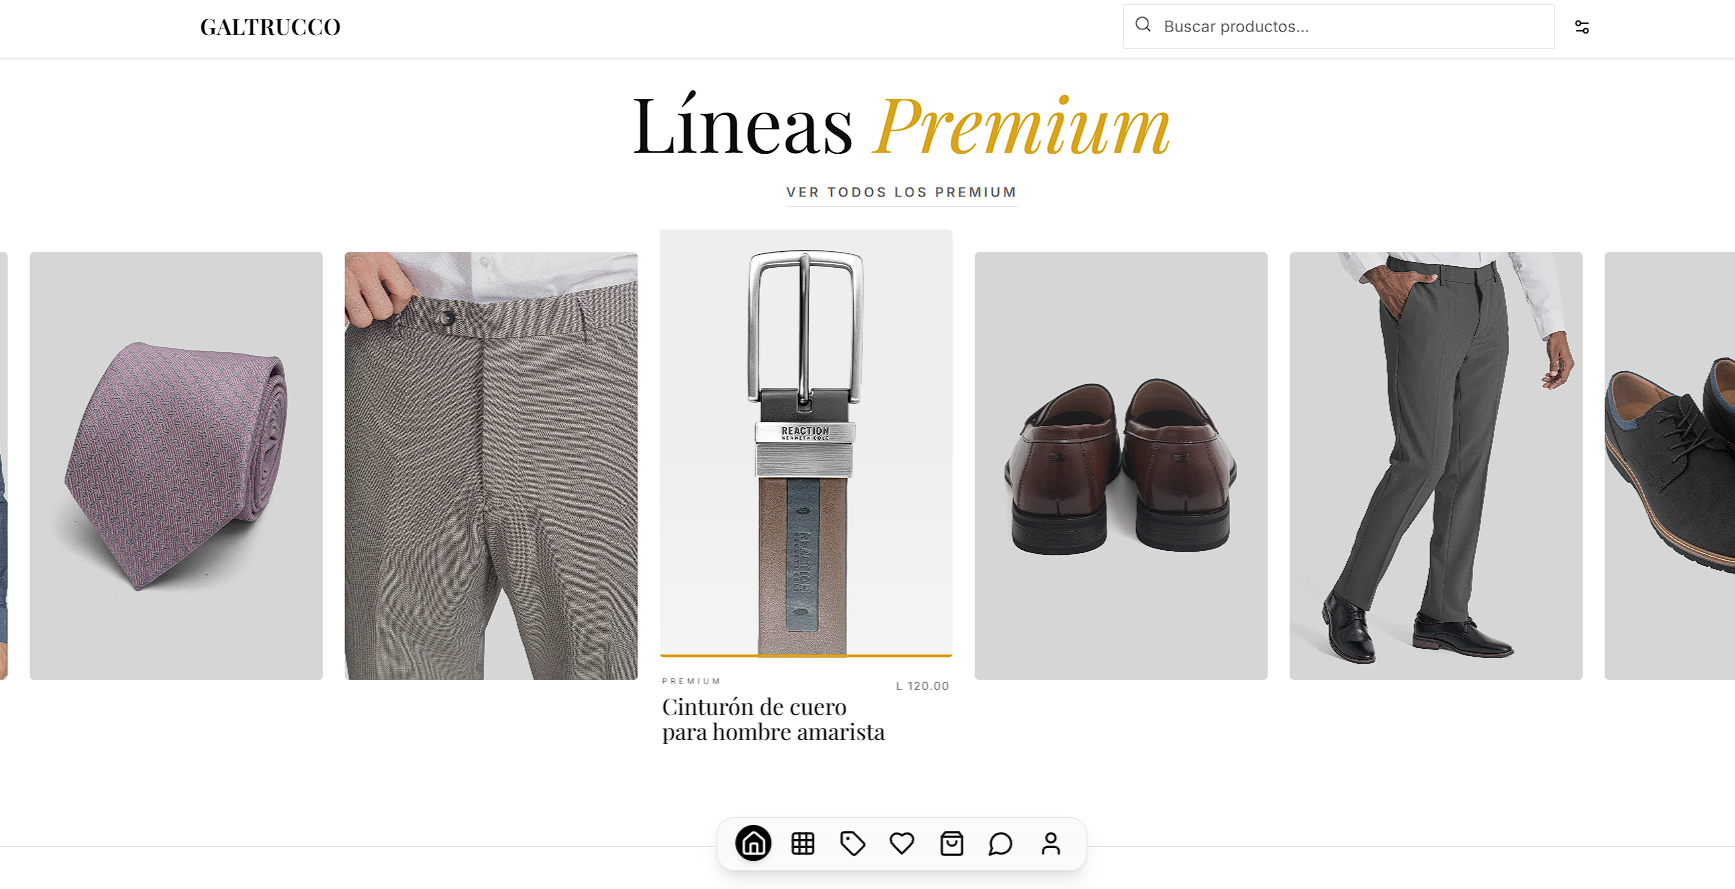Open the leather belt product image
Image resolution: width=1735 pixels, height=889 pixels.
[x=806, y=443]
